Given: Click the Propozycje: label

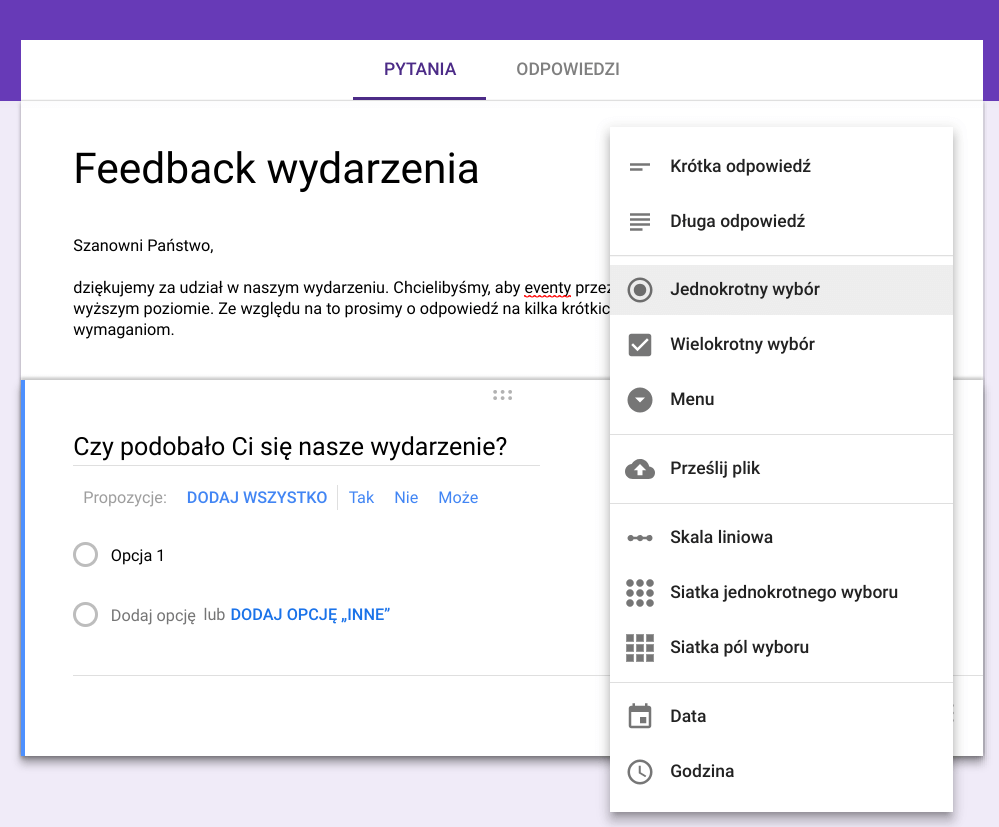Looking at the screenshot, I should tap(125, 498).
